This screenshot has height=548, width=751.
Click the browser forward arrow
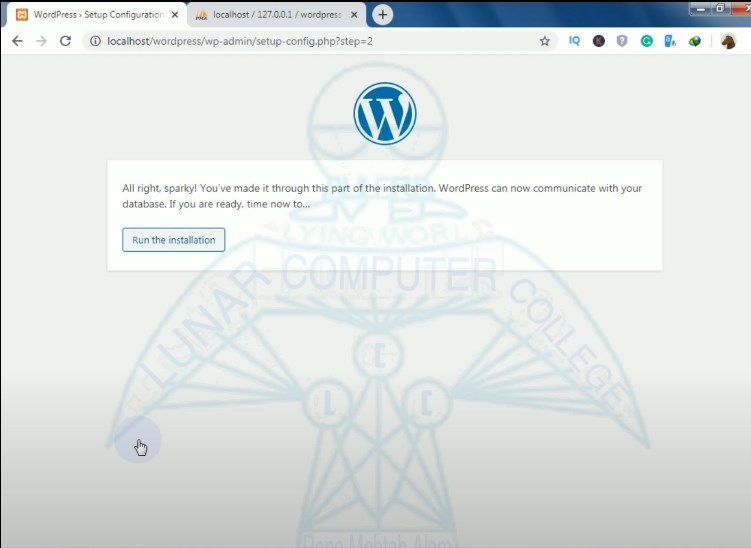click(42, 41)
